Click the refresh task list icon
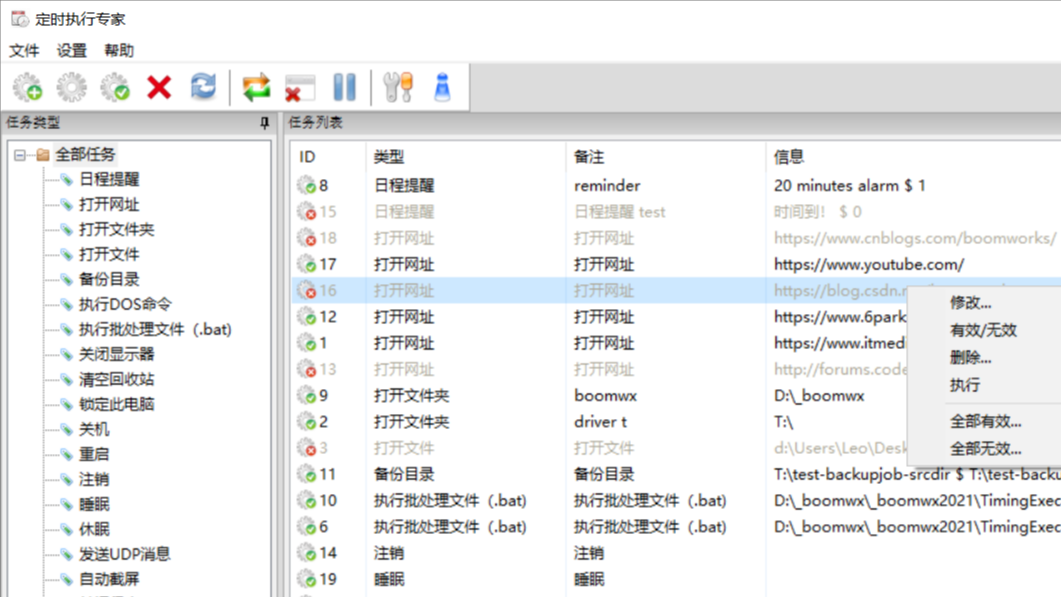 [x=203, y=87]
